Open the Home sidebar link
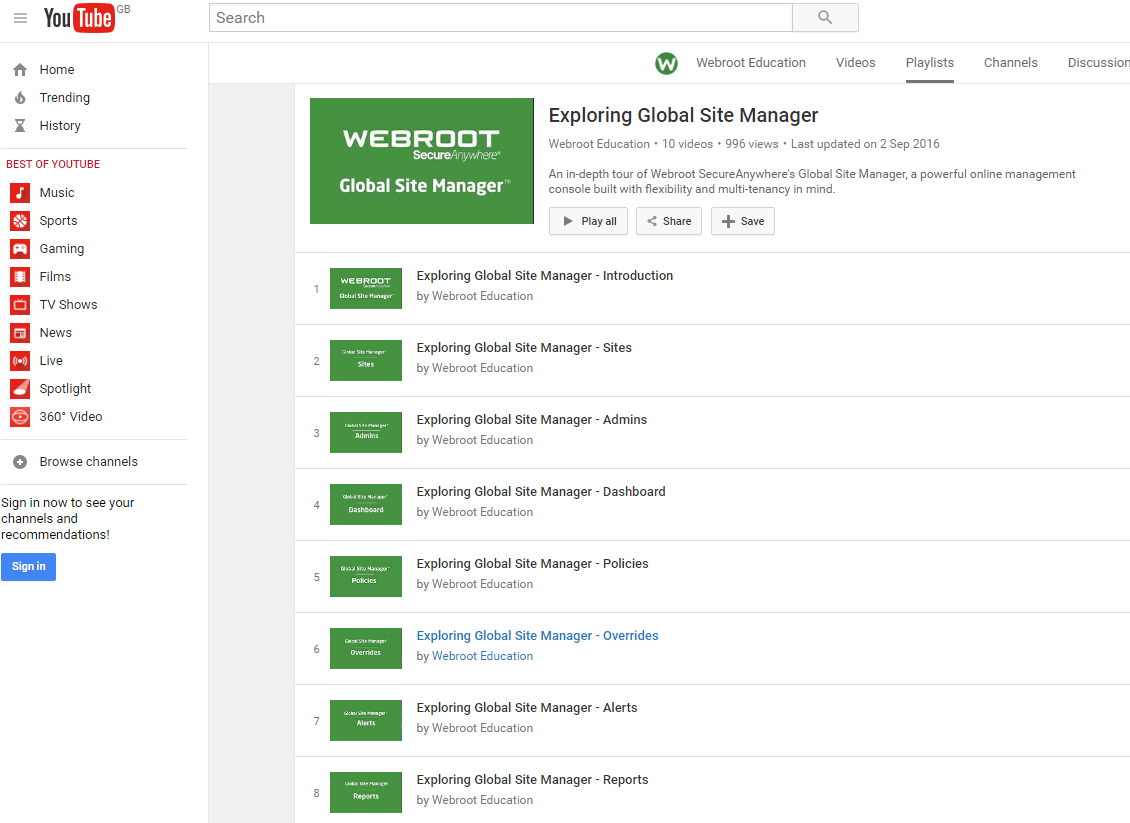This screenshot has width=1130, height=823. 57,70
